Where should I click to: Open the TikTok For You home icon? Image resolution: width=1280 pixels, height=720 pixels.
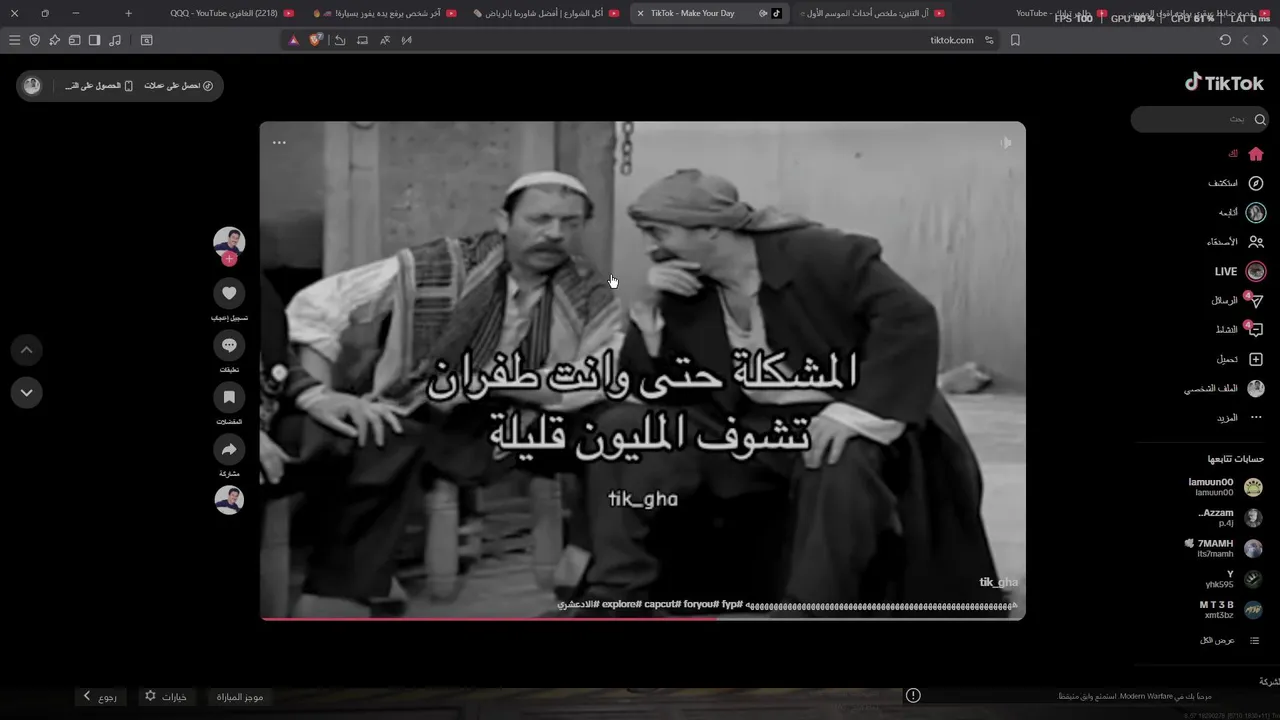tap(1256, 154)
